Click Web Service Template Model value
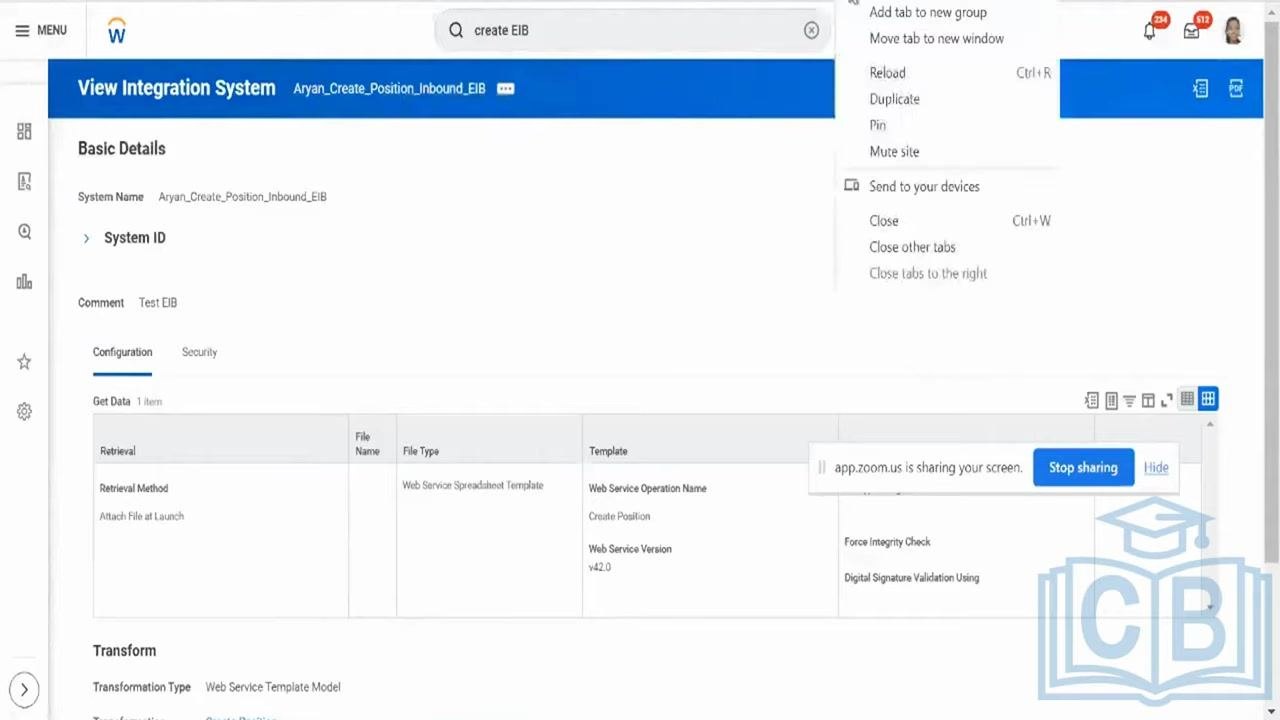 coord(273,687)
